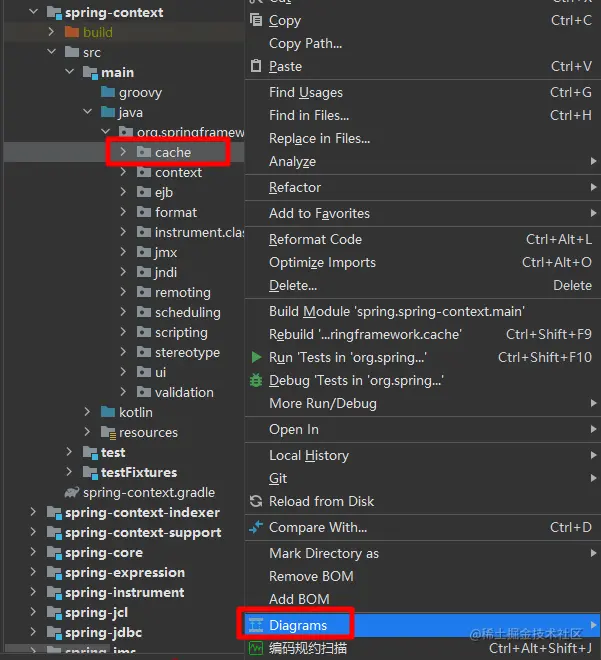This screenshot has width=601, height=660.
Task: Click the spring-core module icon
Action: tap(54, 553)
